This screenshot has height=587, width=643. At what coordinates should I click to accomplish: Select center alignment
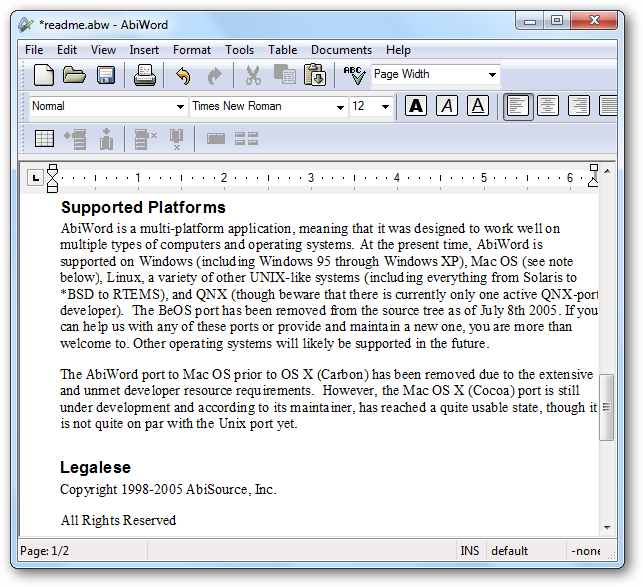(548, 106)
